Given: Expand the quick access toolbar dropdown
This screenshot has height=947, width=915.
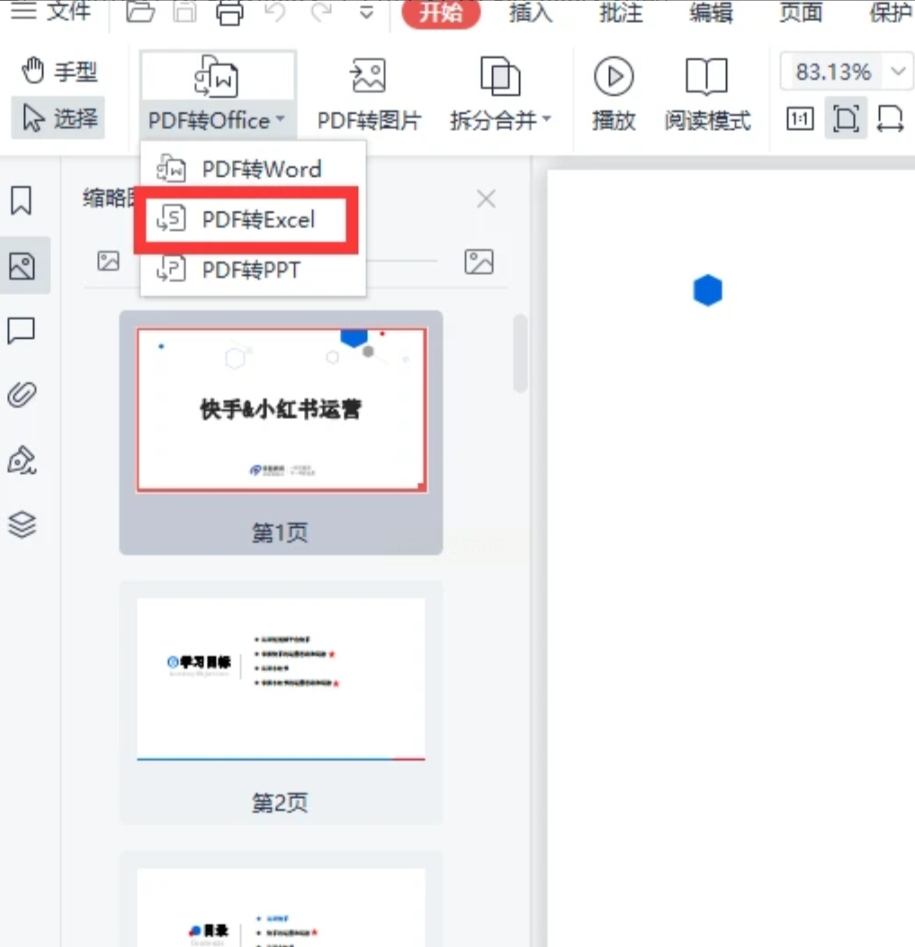Looking at the screenshot, I should point(367,11).
